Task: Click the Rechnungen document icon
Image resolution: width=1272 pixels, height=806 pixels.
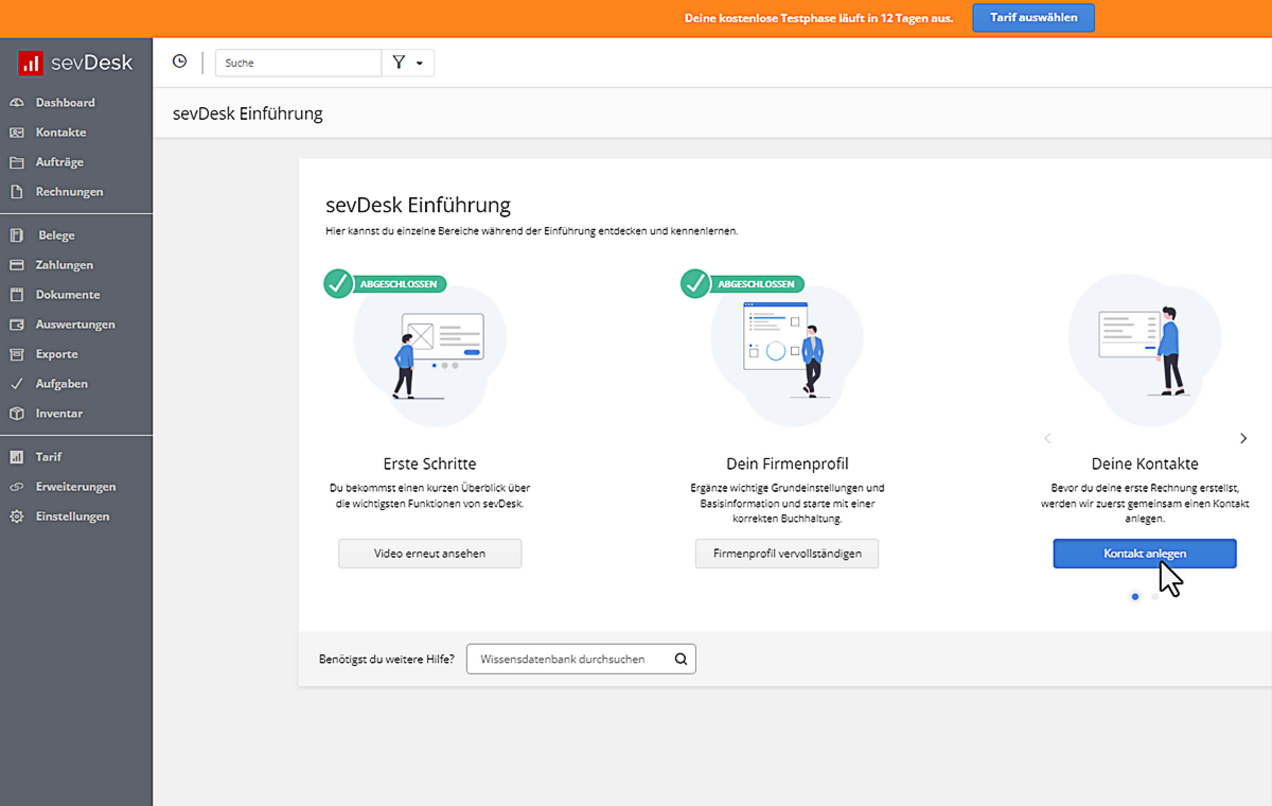Action: 17,192
